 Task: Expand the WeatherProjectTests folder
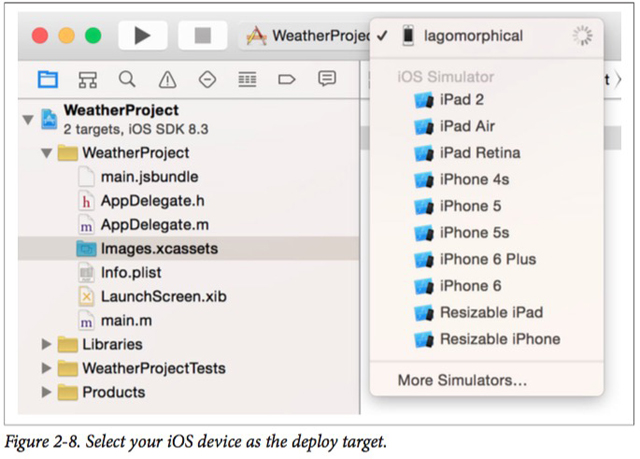click(x=46, y=368)
